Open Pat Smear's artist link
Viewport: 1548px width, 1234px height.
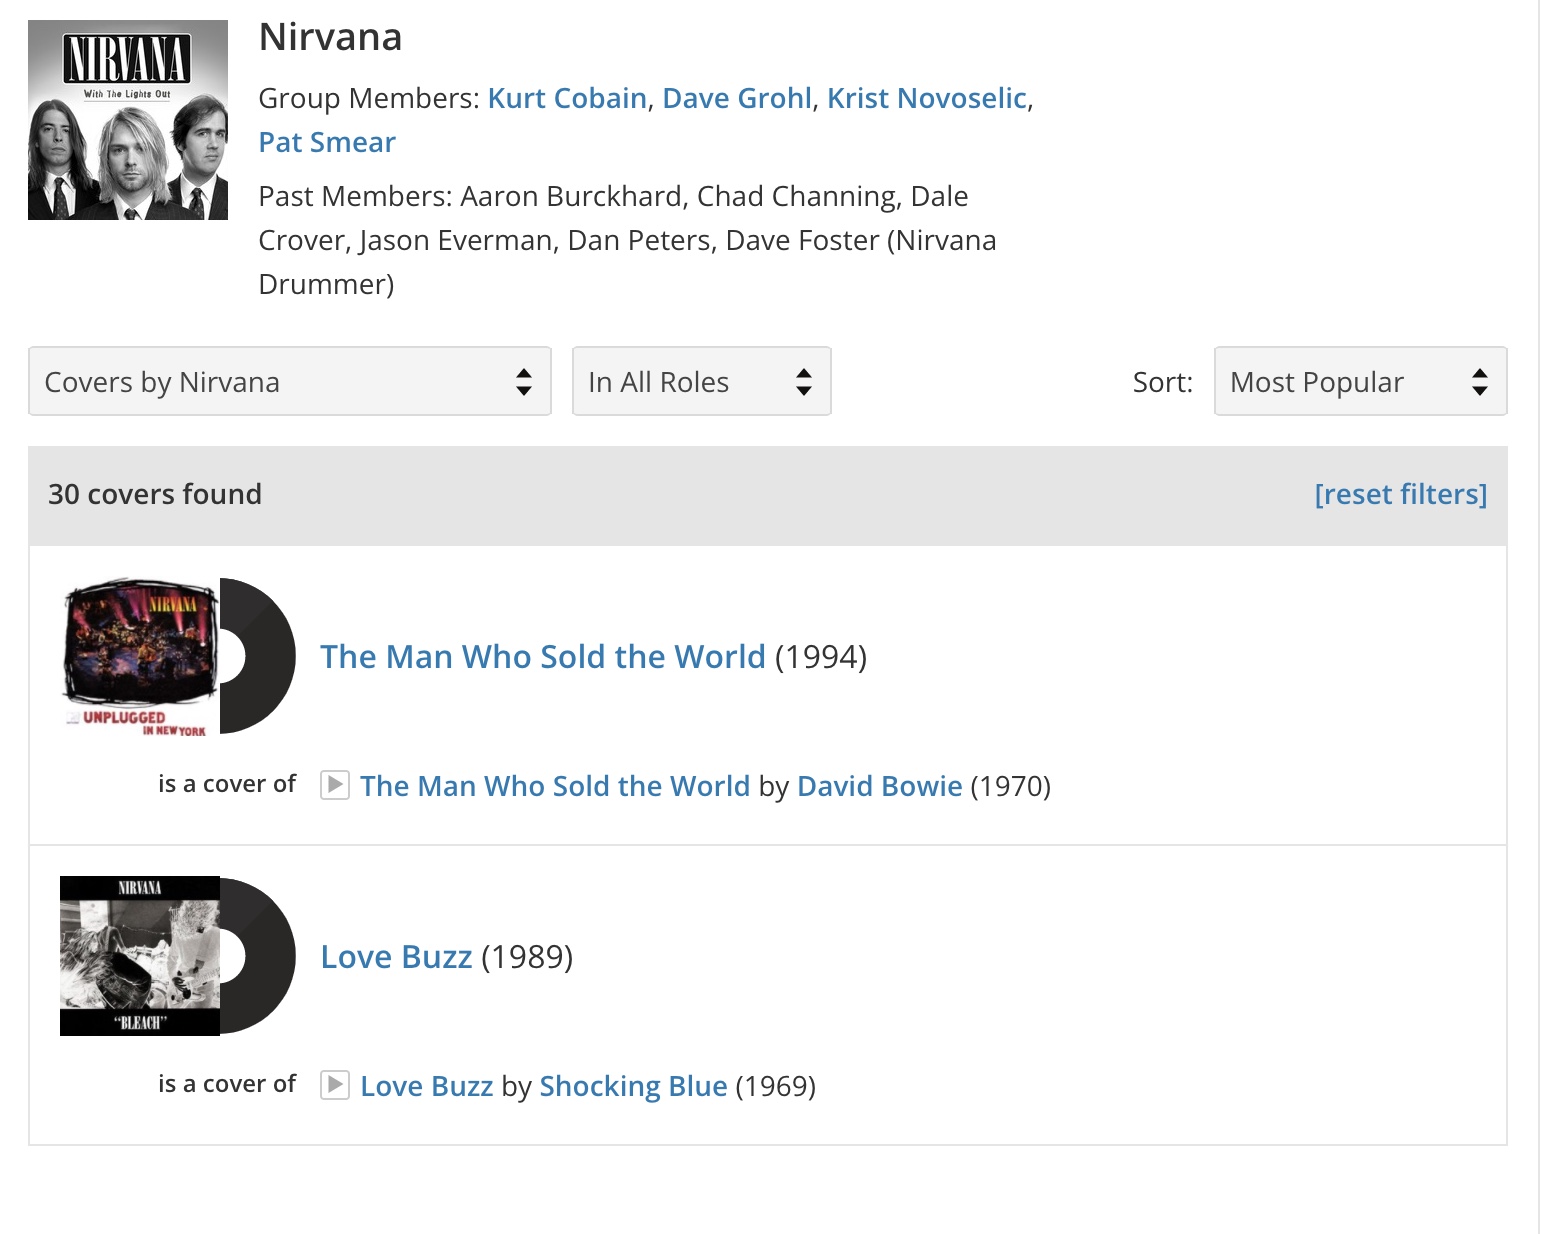click(327, 142)
